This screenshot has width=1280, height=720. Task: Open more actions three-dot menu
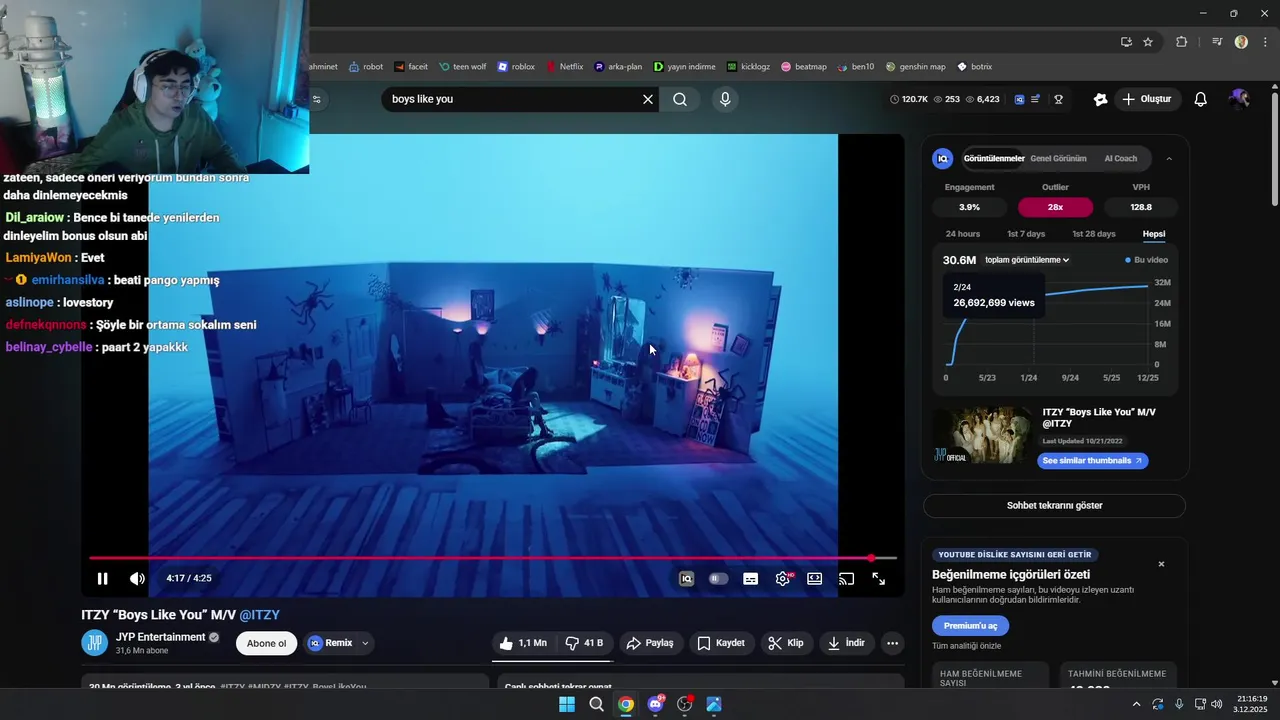[x=893, y=643]
